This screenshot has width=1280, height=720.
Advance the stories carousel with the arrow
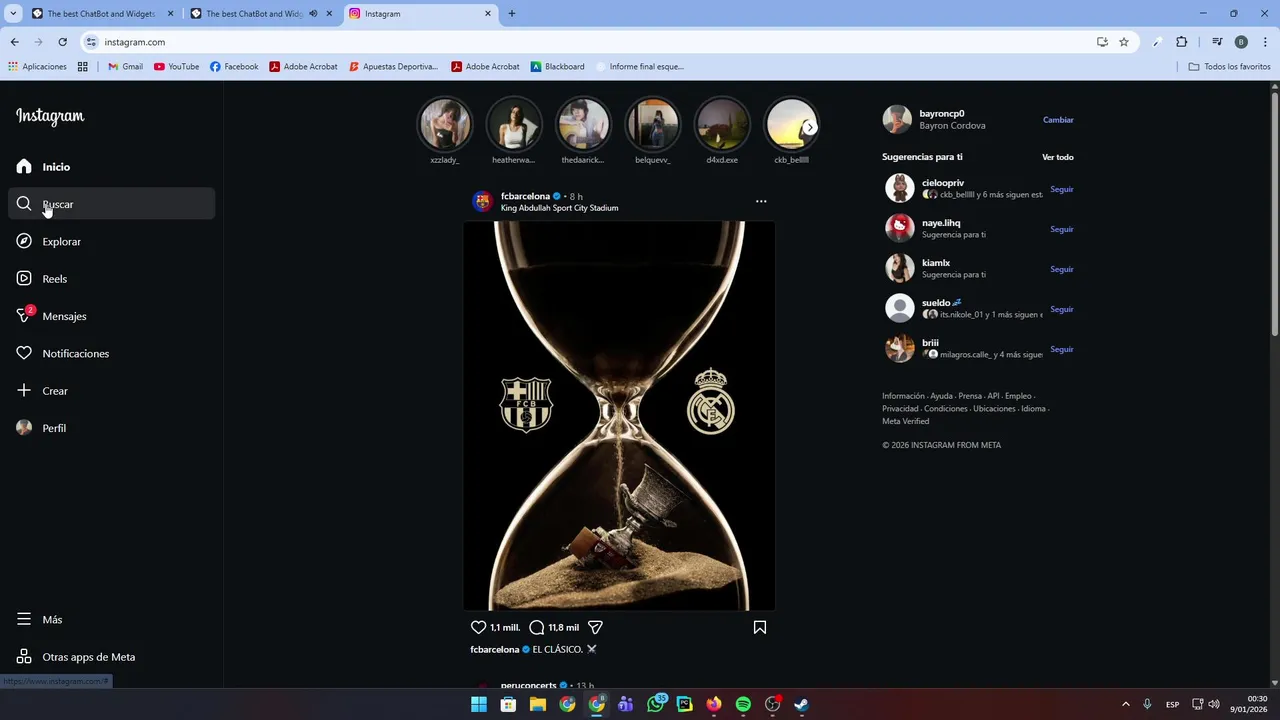(x=810, y=128)
